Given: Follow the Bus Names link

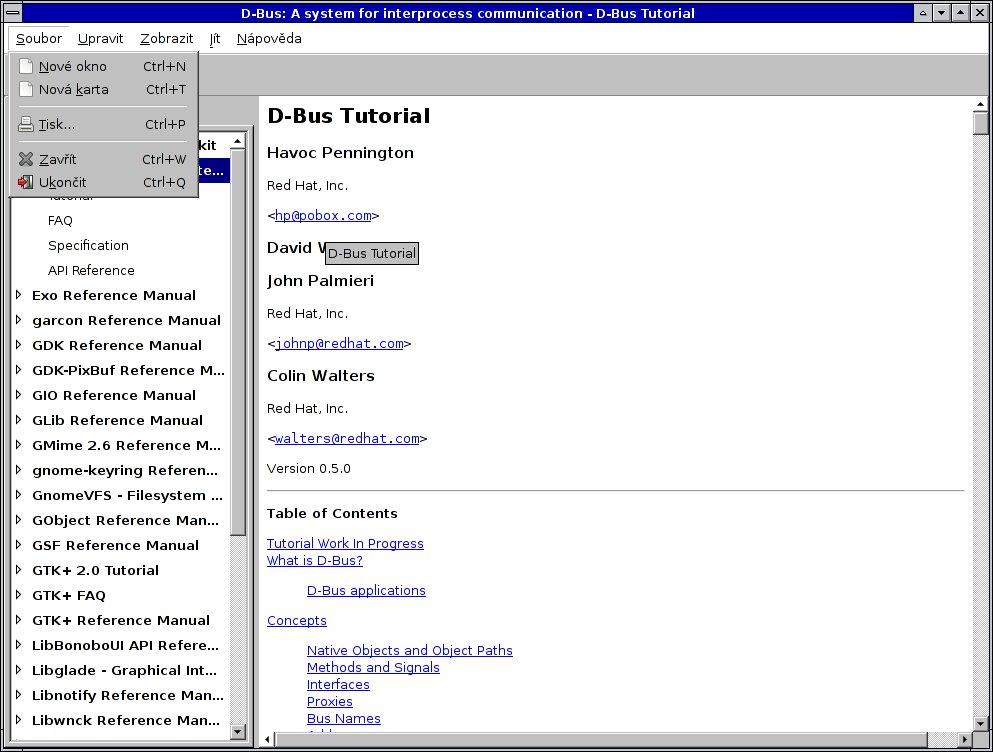Looking at the screenshot, I should click(x=344, y=719).
